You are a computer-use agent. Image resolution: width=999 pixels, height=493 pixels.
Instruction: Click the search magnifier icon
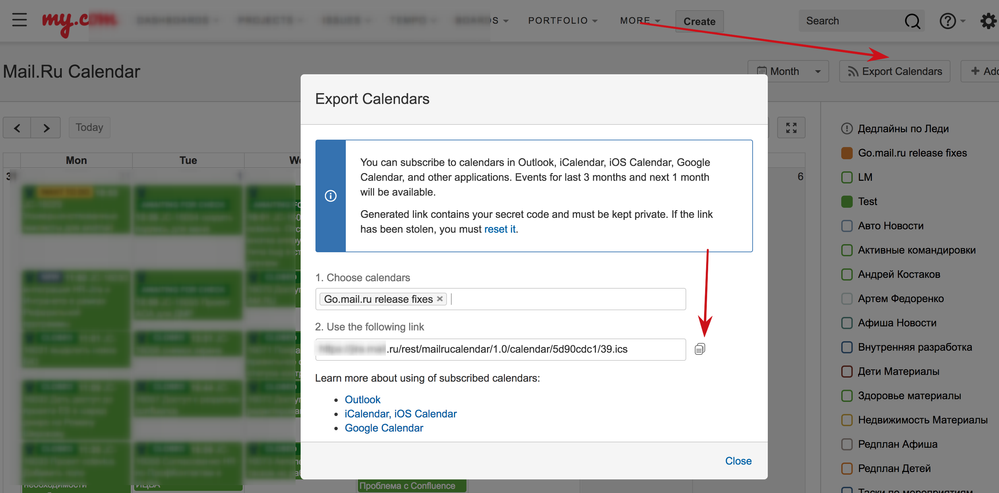pyautogui.click(x=912, y=21)
